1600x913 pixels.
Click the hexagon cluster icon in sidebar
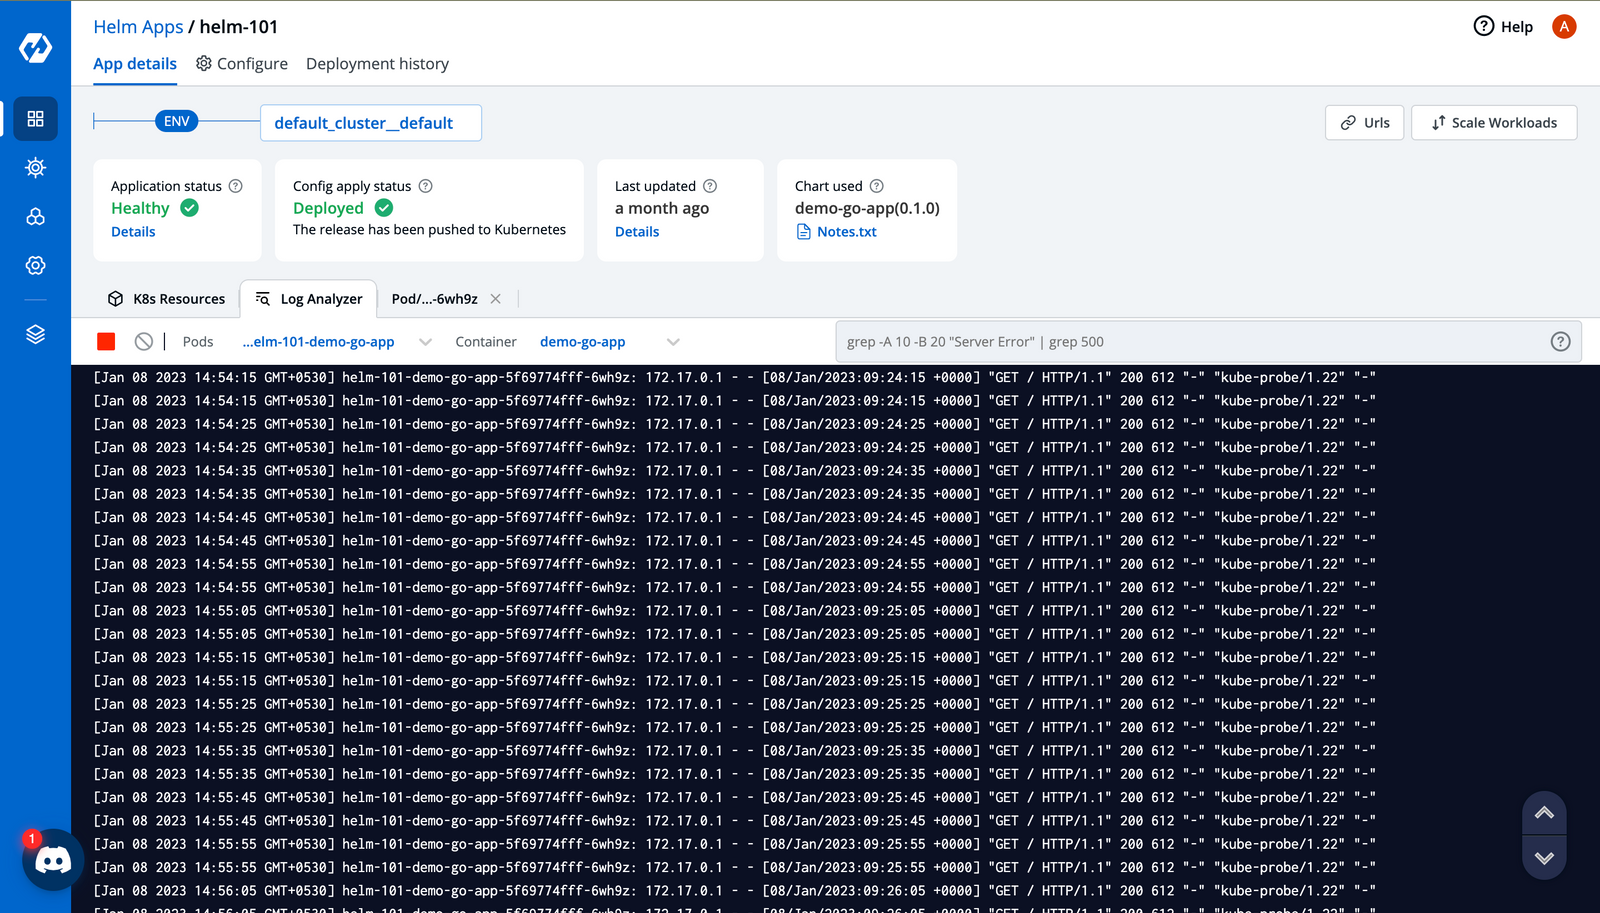35,216
